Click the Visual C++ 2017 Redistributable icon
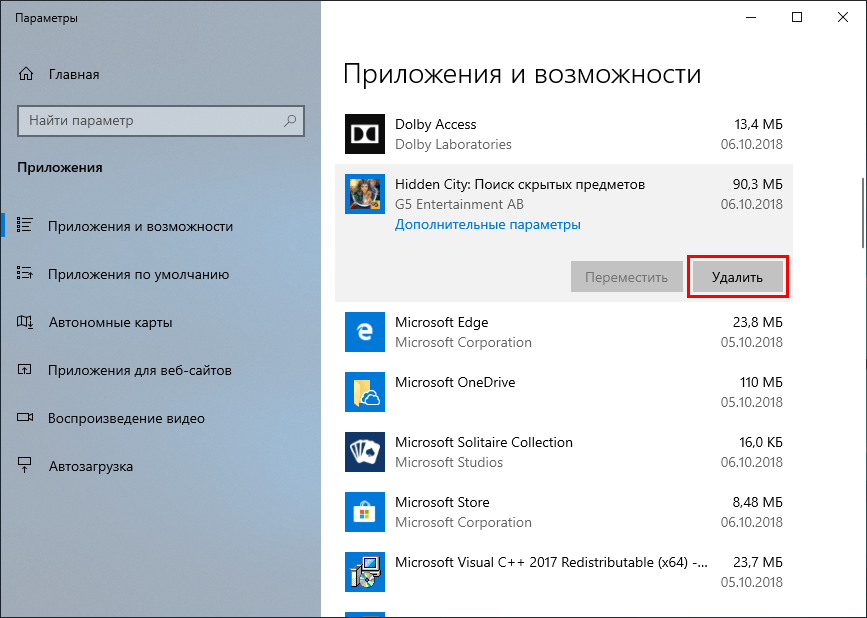 click(x=365, y=572)
